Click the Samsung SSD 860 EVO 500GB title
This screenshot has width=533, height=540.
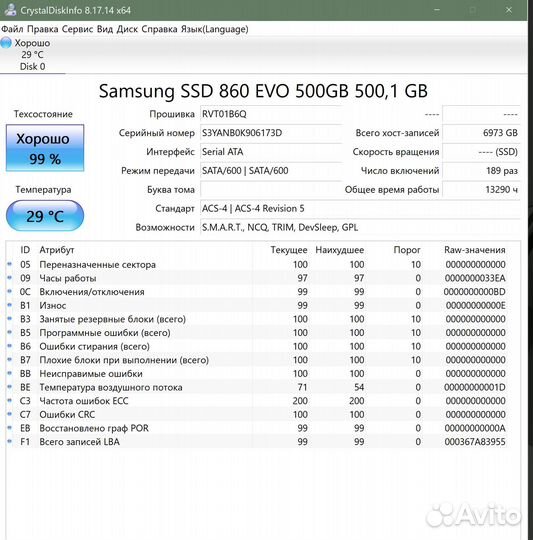263,91
